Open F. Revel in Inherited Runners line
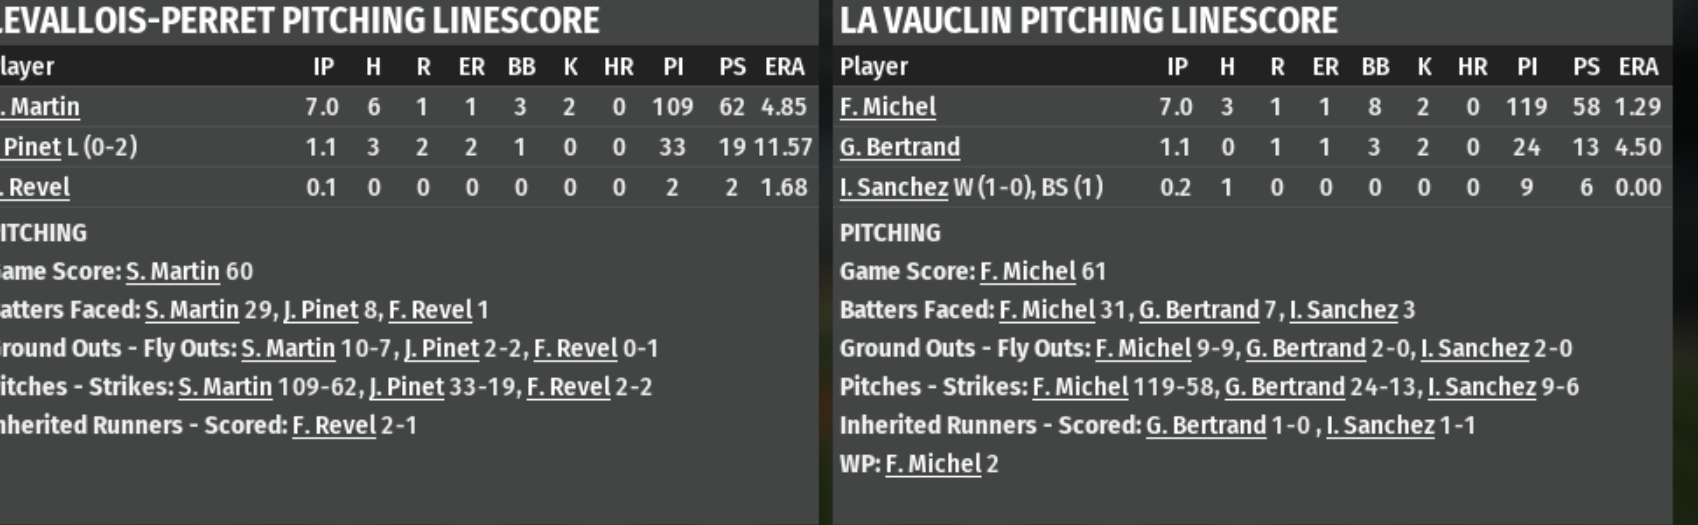Screen dimensions: 1698x525 [334, 425]
